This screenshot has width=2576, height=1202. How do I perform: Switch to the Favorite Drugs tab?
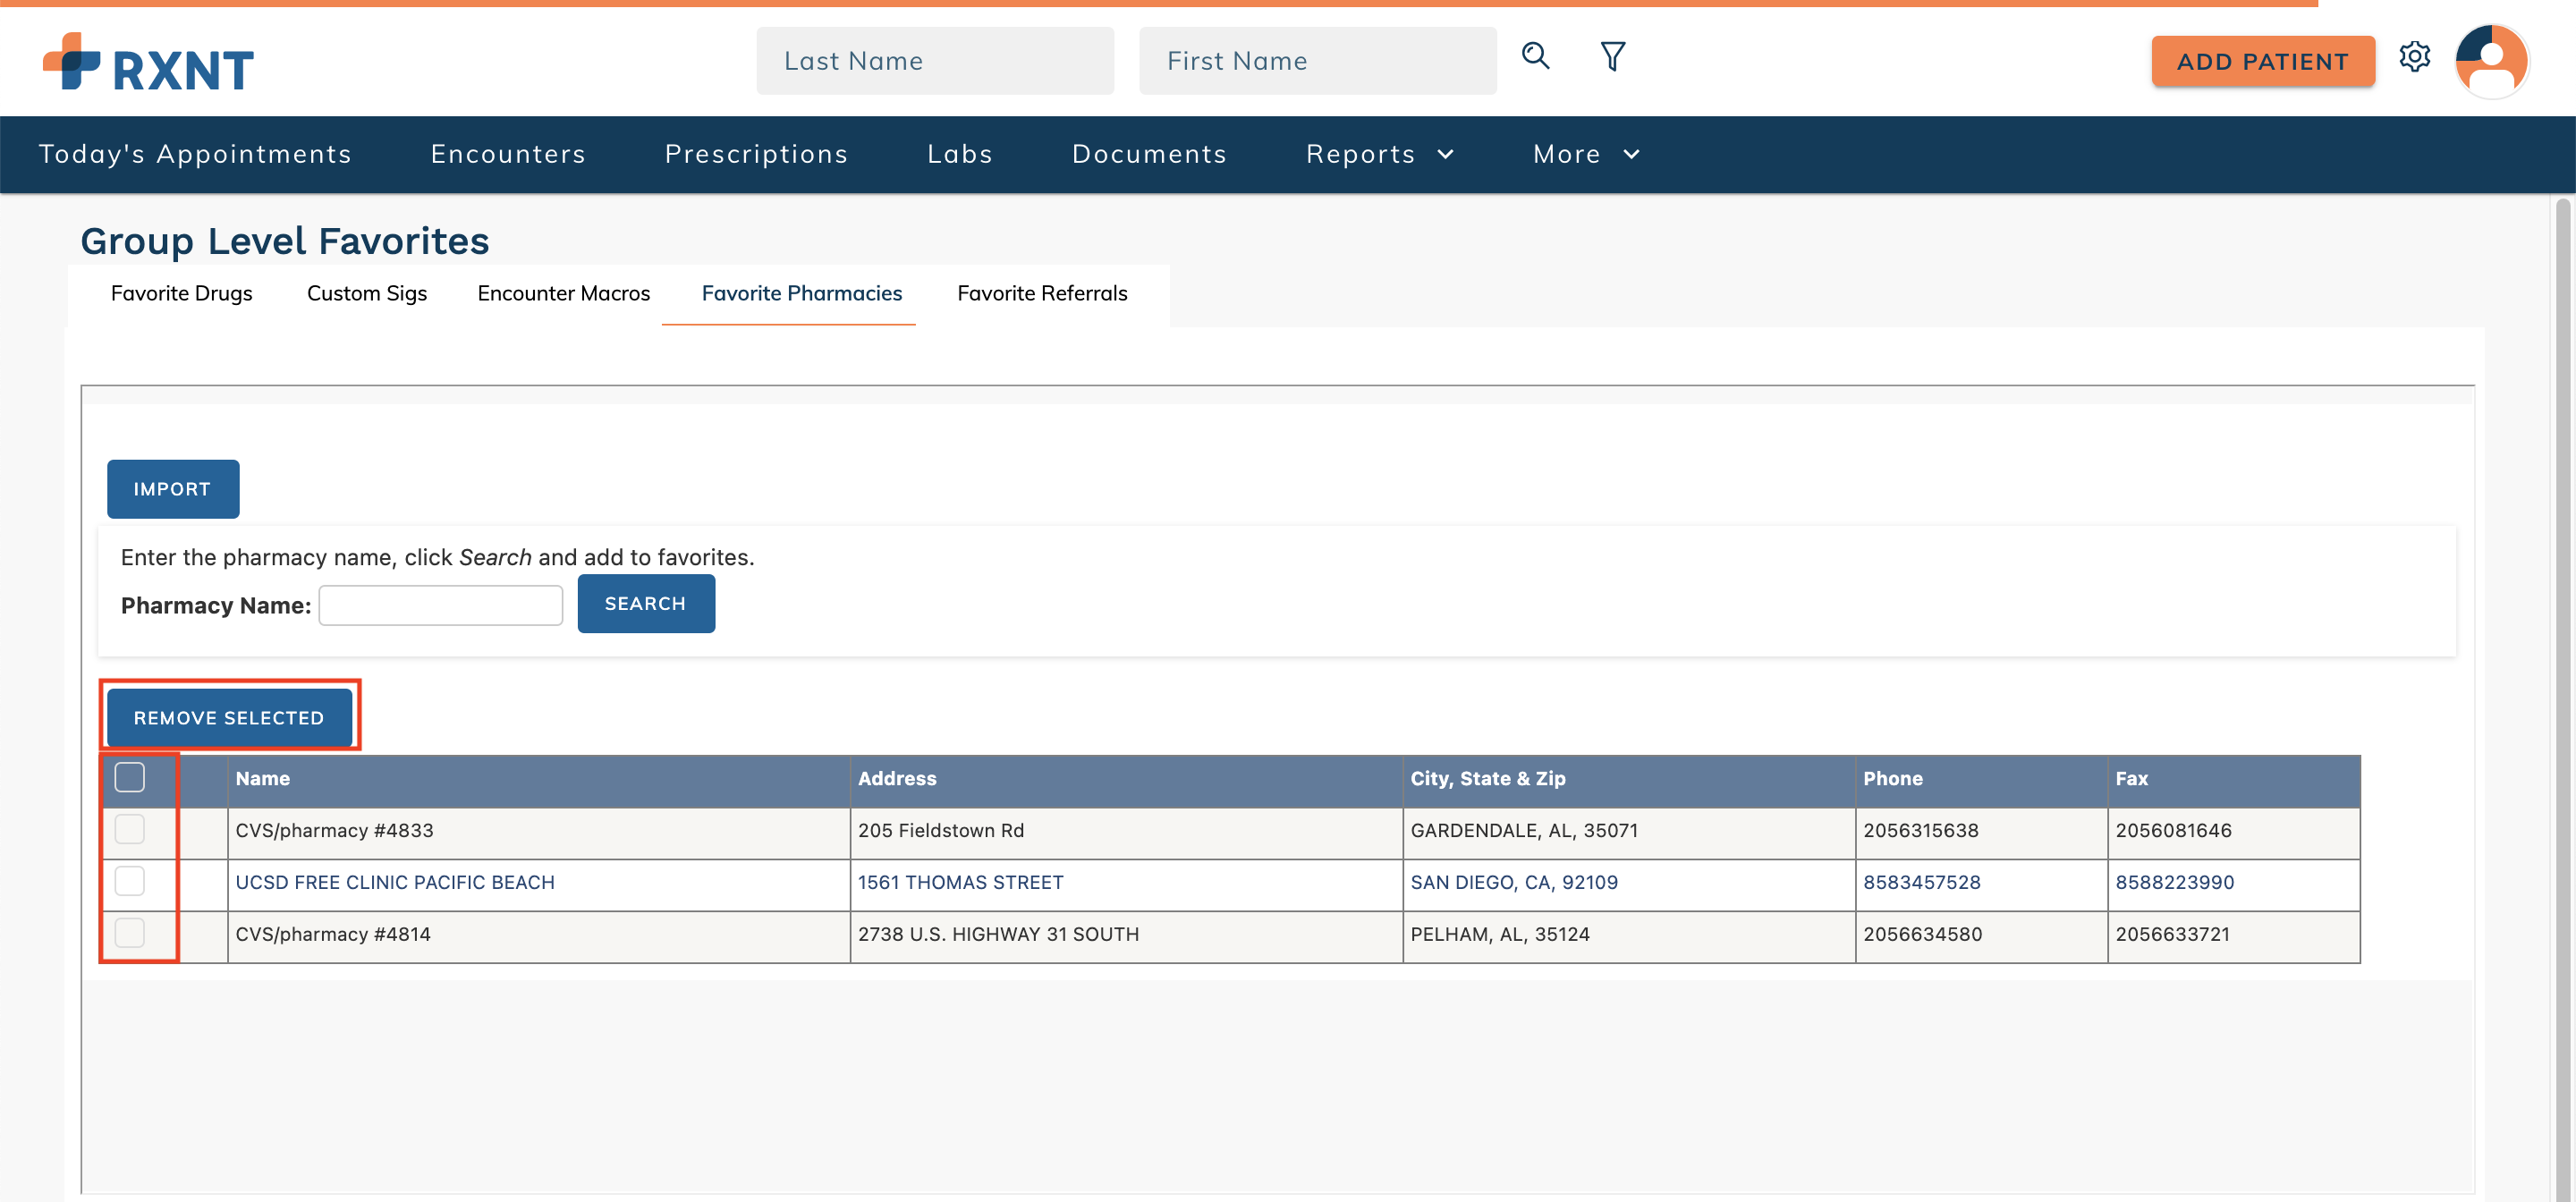click(x=181, y=293)
